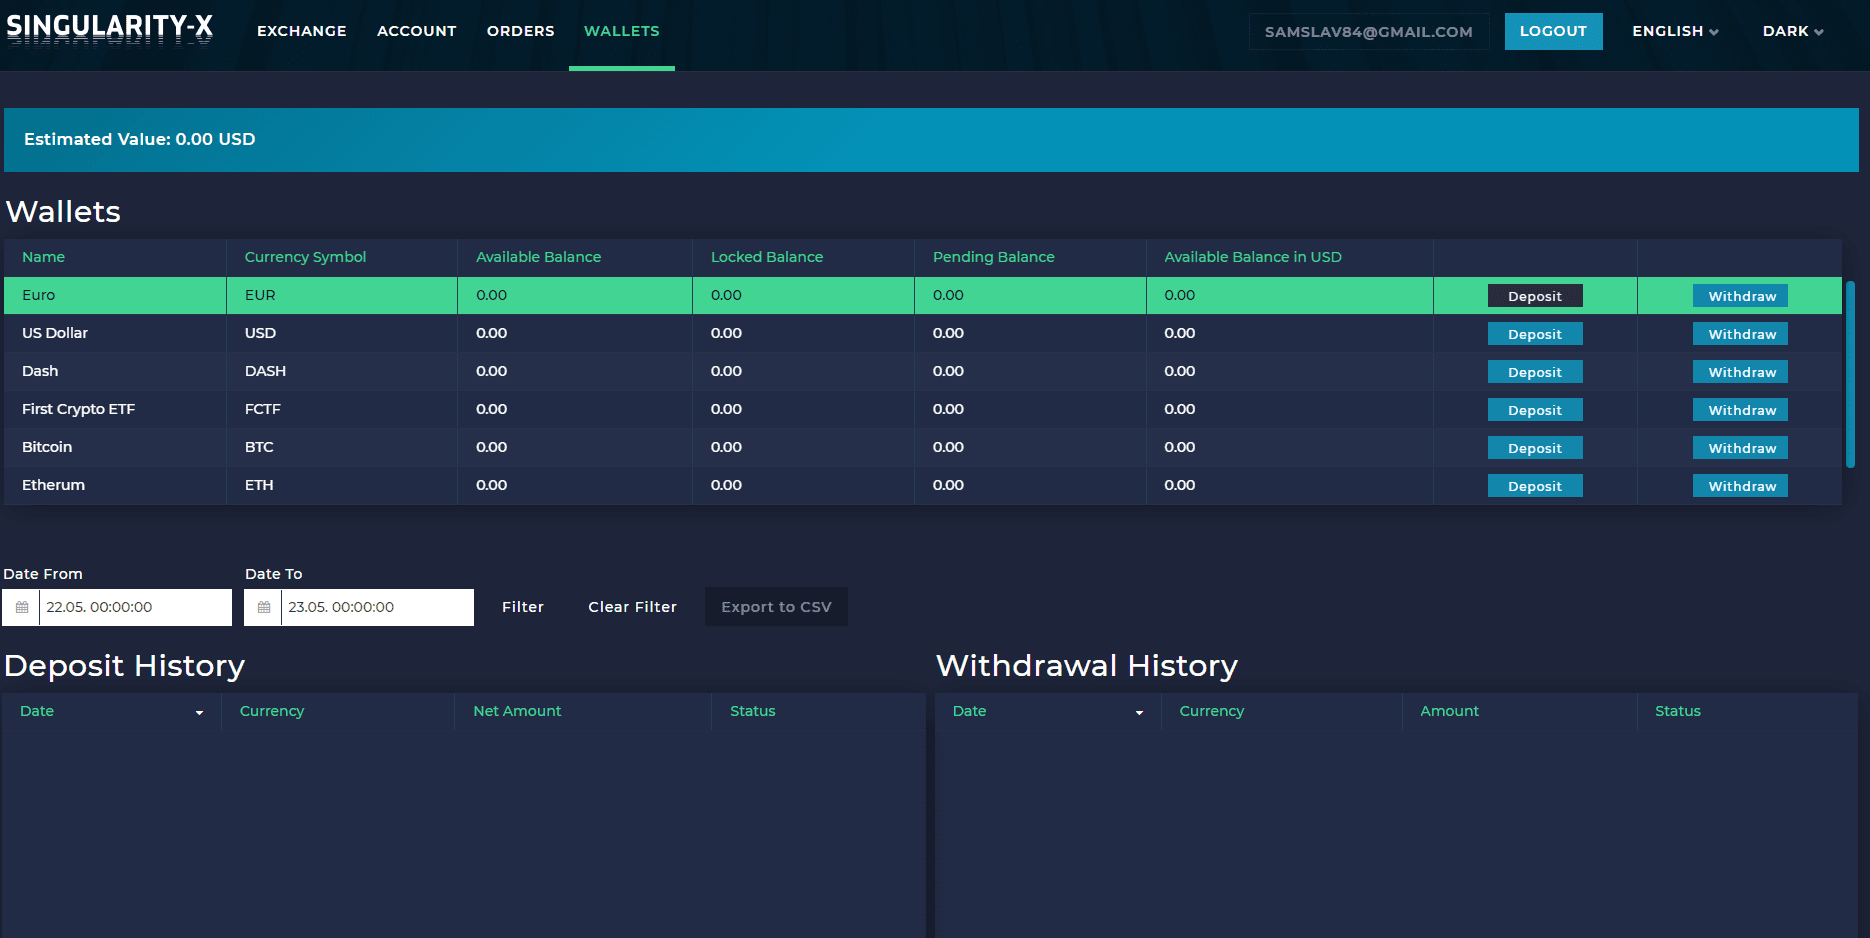Click Clear Filter

pyautogui.click(x=632, y=607)
